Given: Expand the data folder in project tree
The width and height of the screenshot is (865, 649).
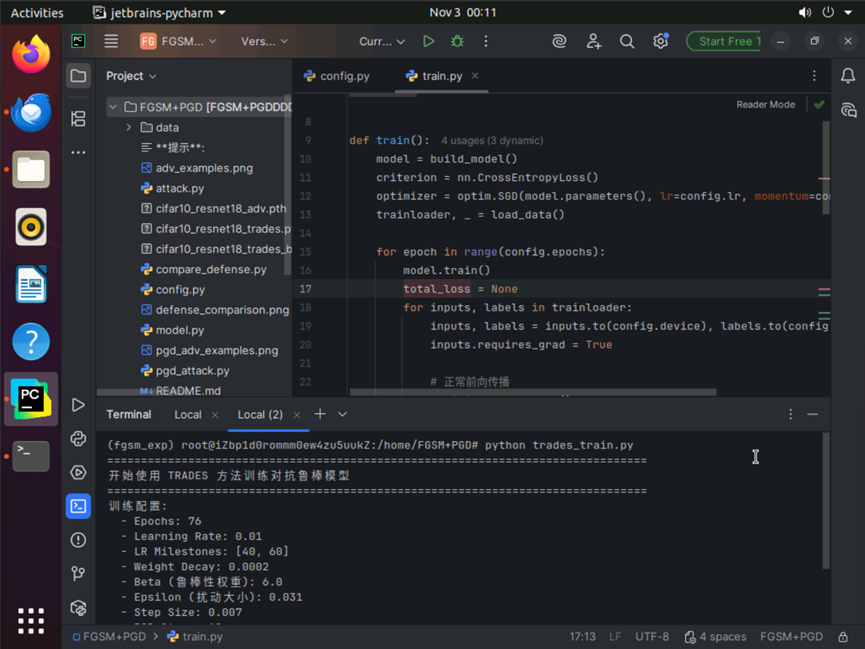Looking at the screenshot, I should coord(129,127).
